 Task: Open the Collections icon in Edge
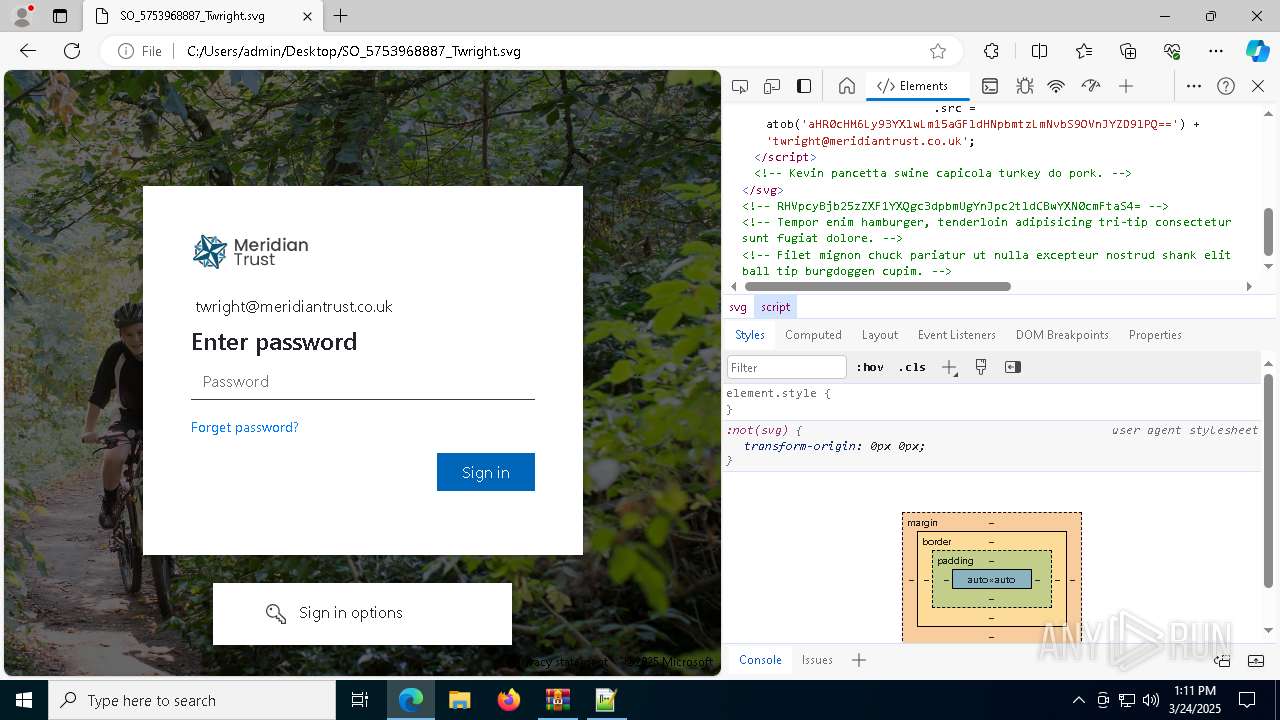tap(1128, 51)
